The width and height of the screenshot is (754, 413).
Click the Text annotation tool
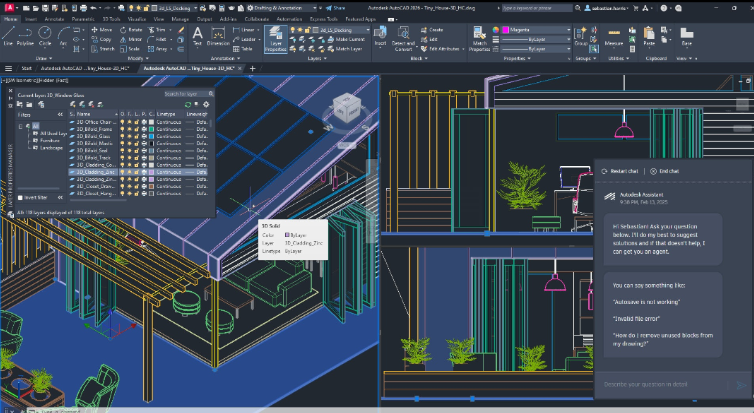pos(197,37)
